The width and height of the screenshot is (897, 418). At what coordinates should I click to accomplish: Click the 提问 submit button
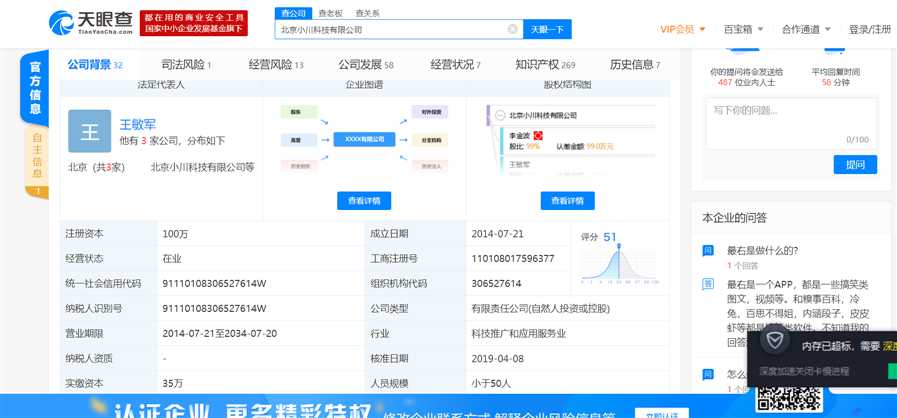(855, 165)
